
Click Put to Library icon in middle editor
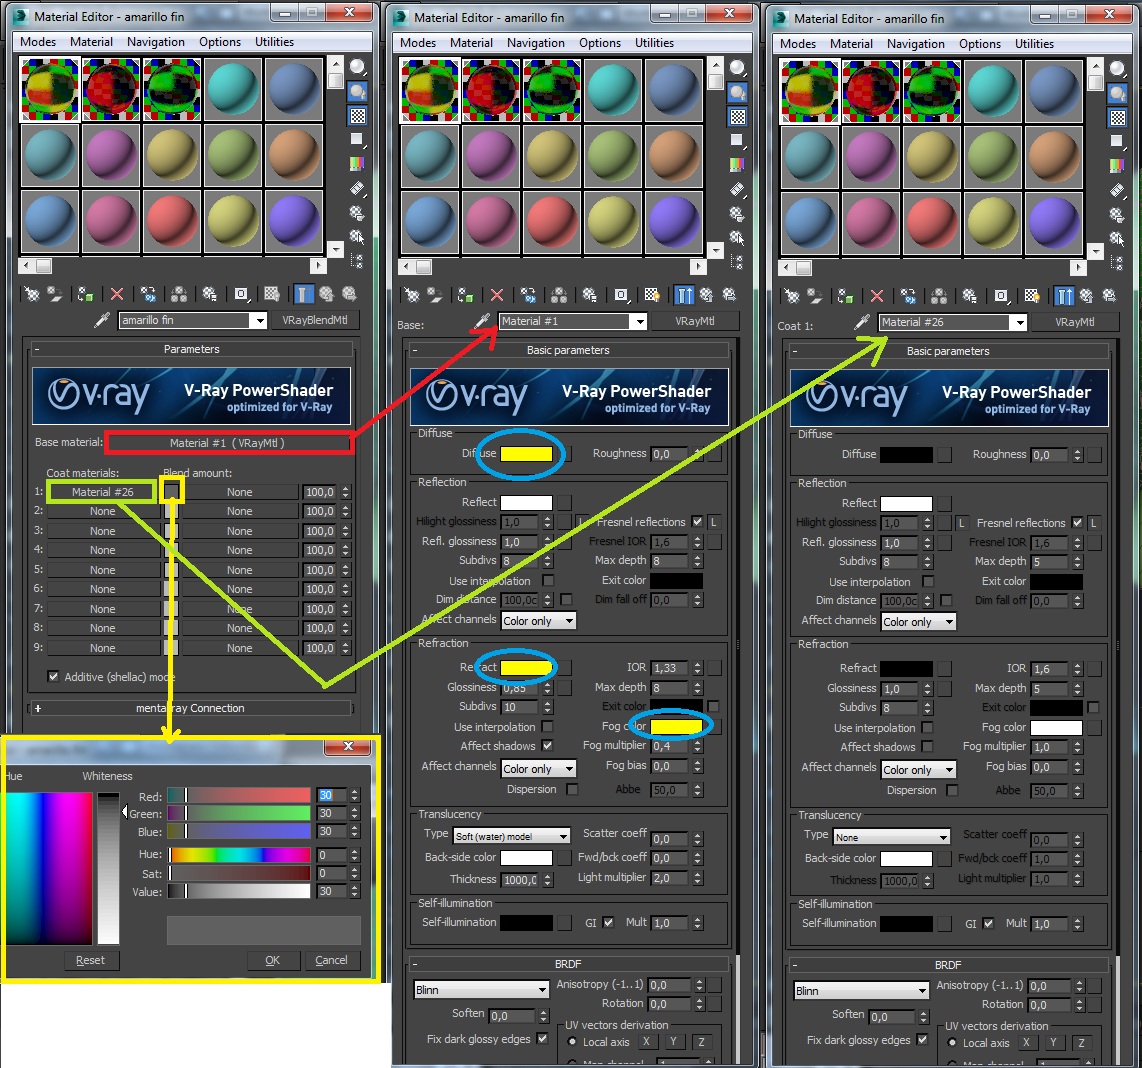(590, 295)
